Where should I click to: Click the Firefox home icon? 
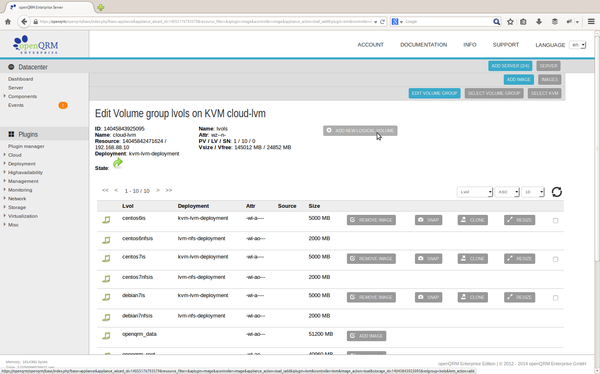point(8,22)
